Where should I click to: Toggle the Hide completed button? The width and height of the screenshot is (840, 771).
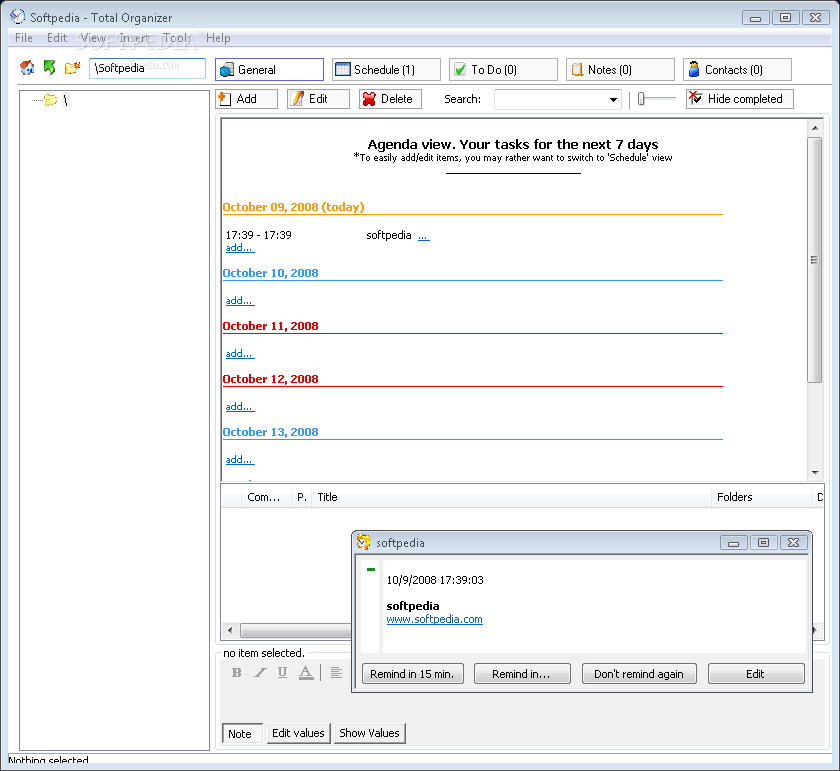(739, 99)
